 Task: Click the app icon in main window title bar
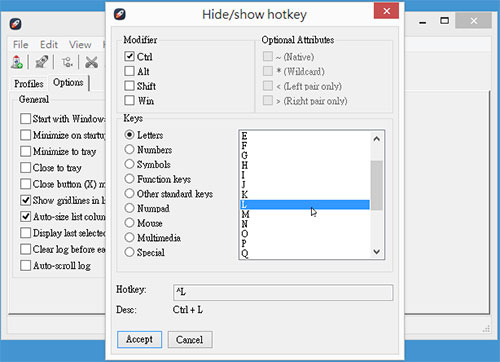point(15,24)
